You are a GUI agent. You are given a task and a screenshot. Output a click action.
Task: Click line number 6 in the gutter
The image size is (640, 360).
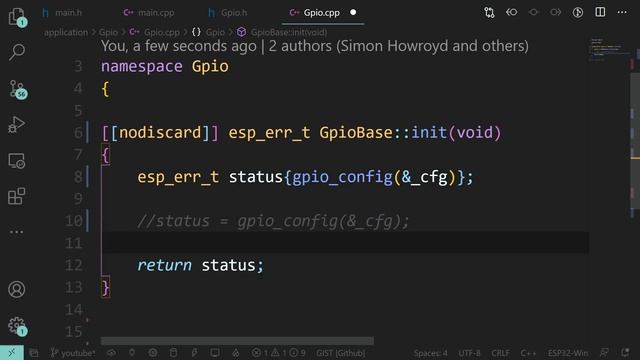tap(78, 133)
